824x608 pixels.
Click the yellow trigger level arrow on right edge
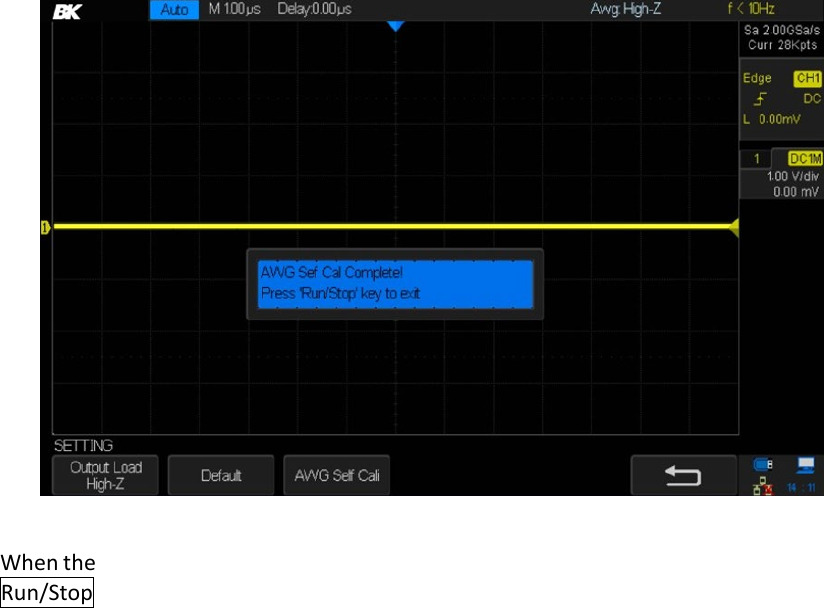point(734,228)
